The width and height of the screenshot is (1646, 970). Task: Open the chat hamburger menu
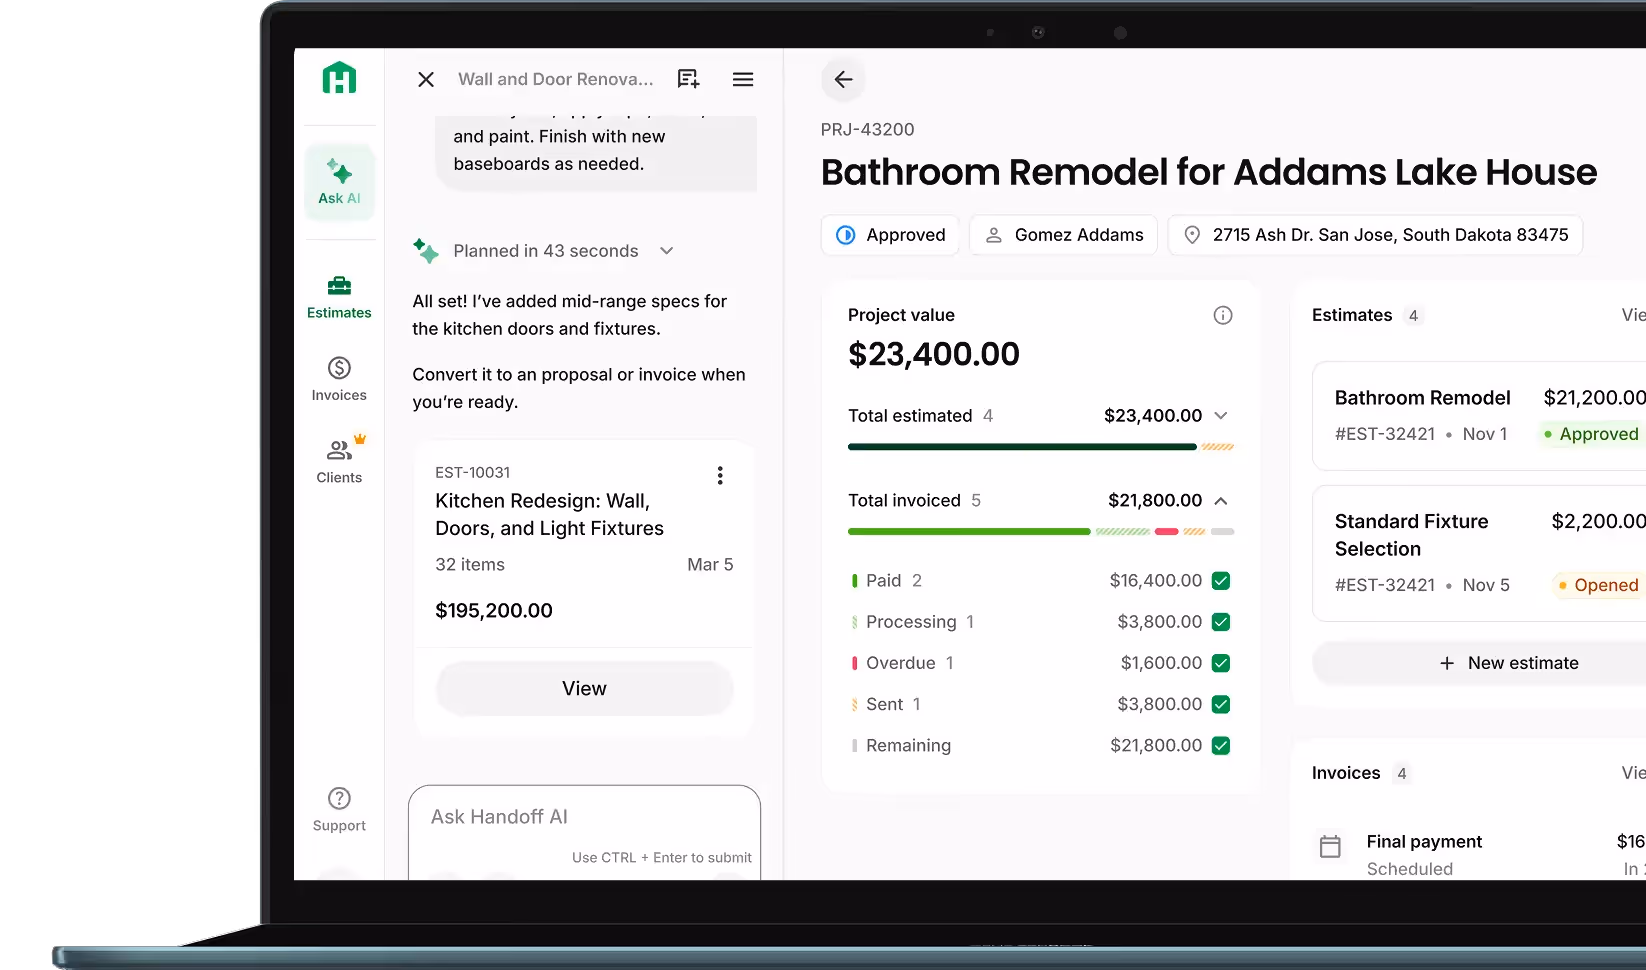pyautogui.click(x=743, y=79)
